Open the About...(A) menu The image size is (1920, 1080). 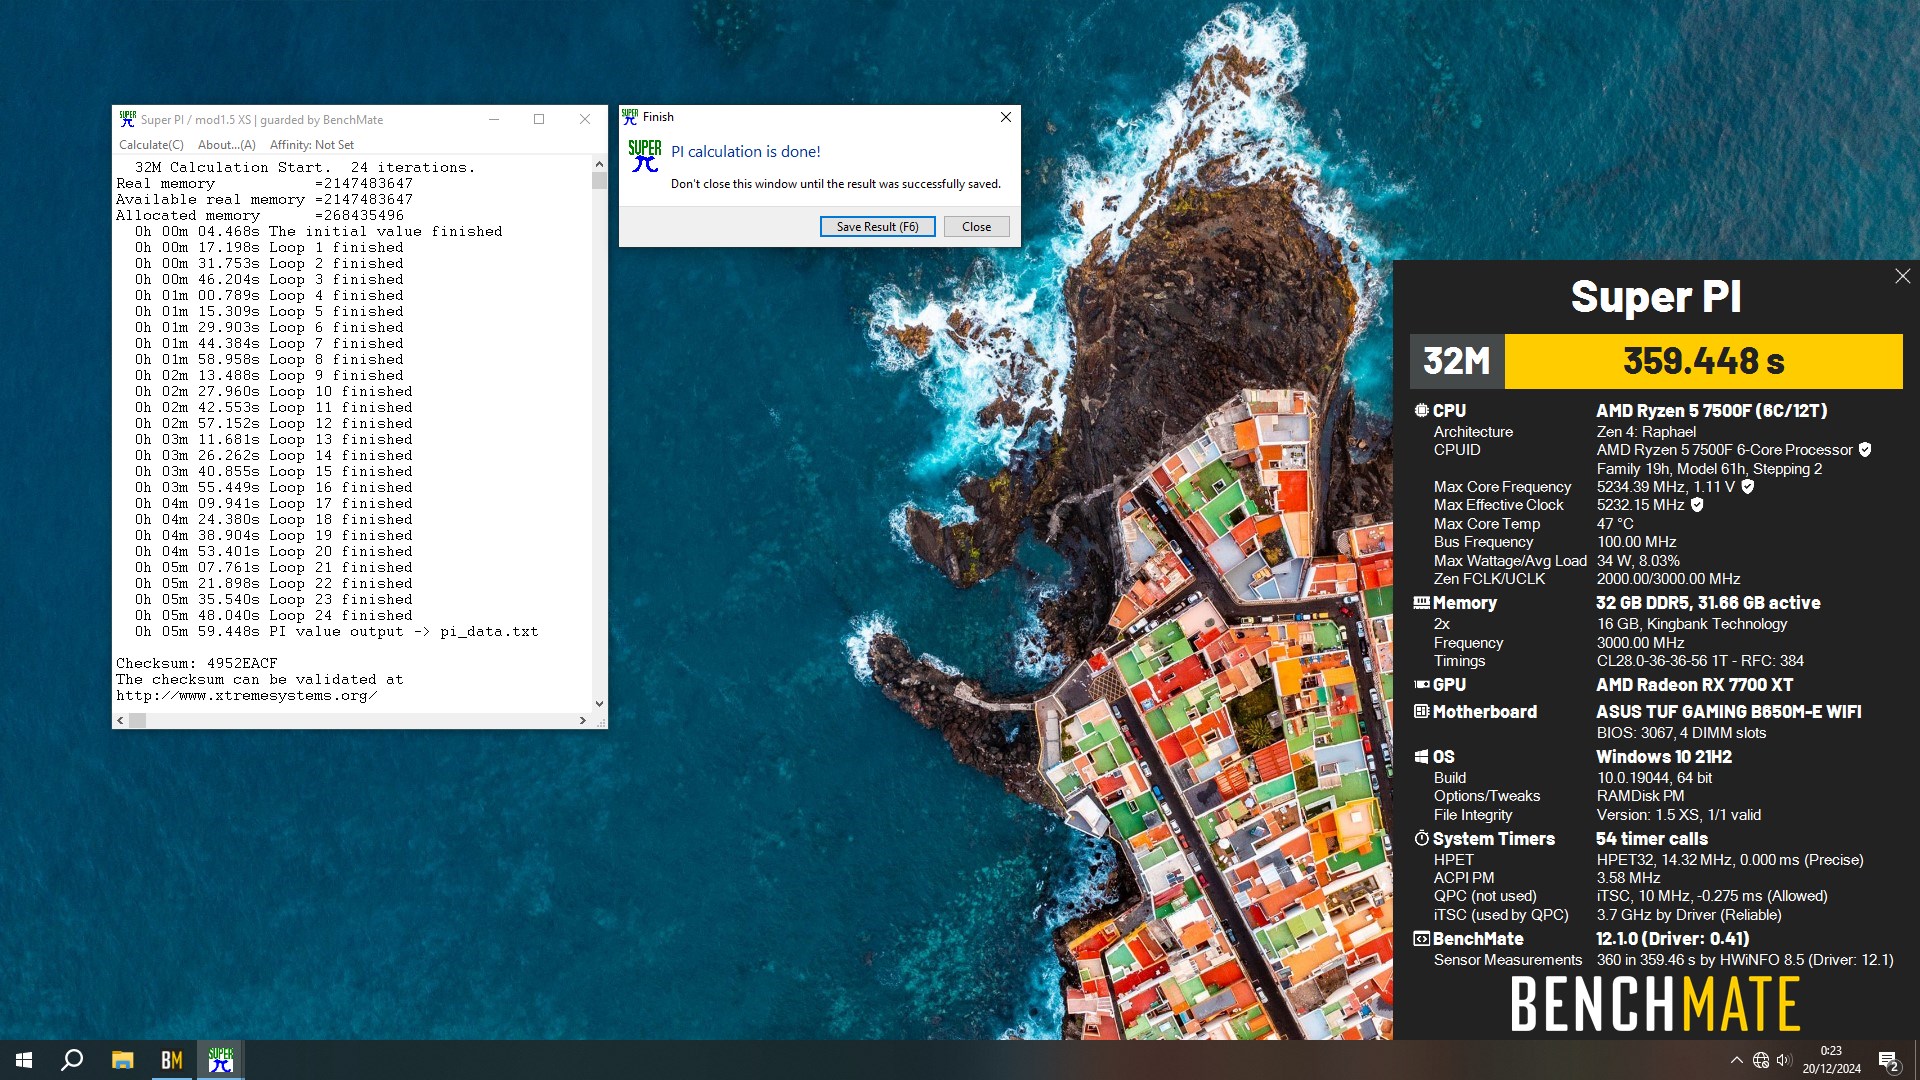(227, 145)
